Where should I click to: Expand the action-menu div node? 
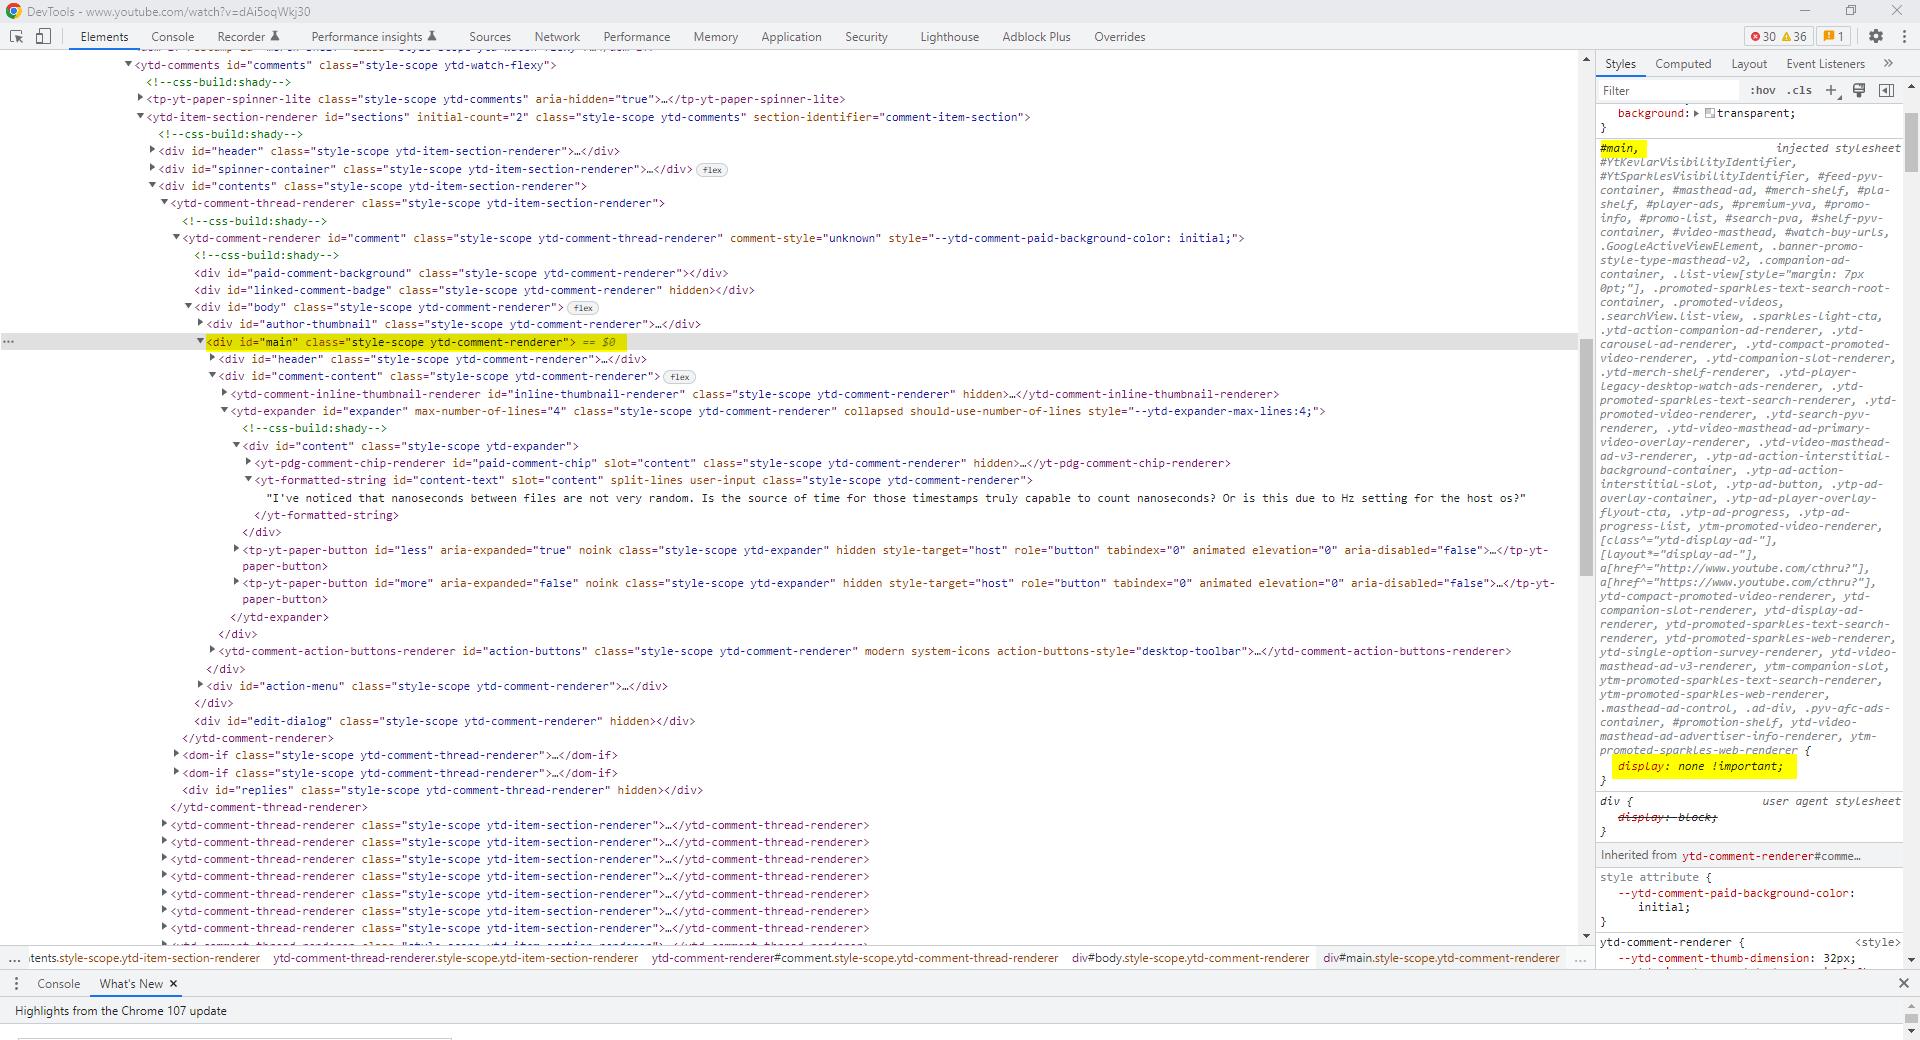coord(200,686)
